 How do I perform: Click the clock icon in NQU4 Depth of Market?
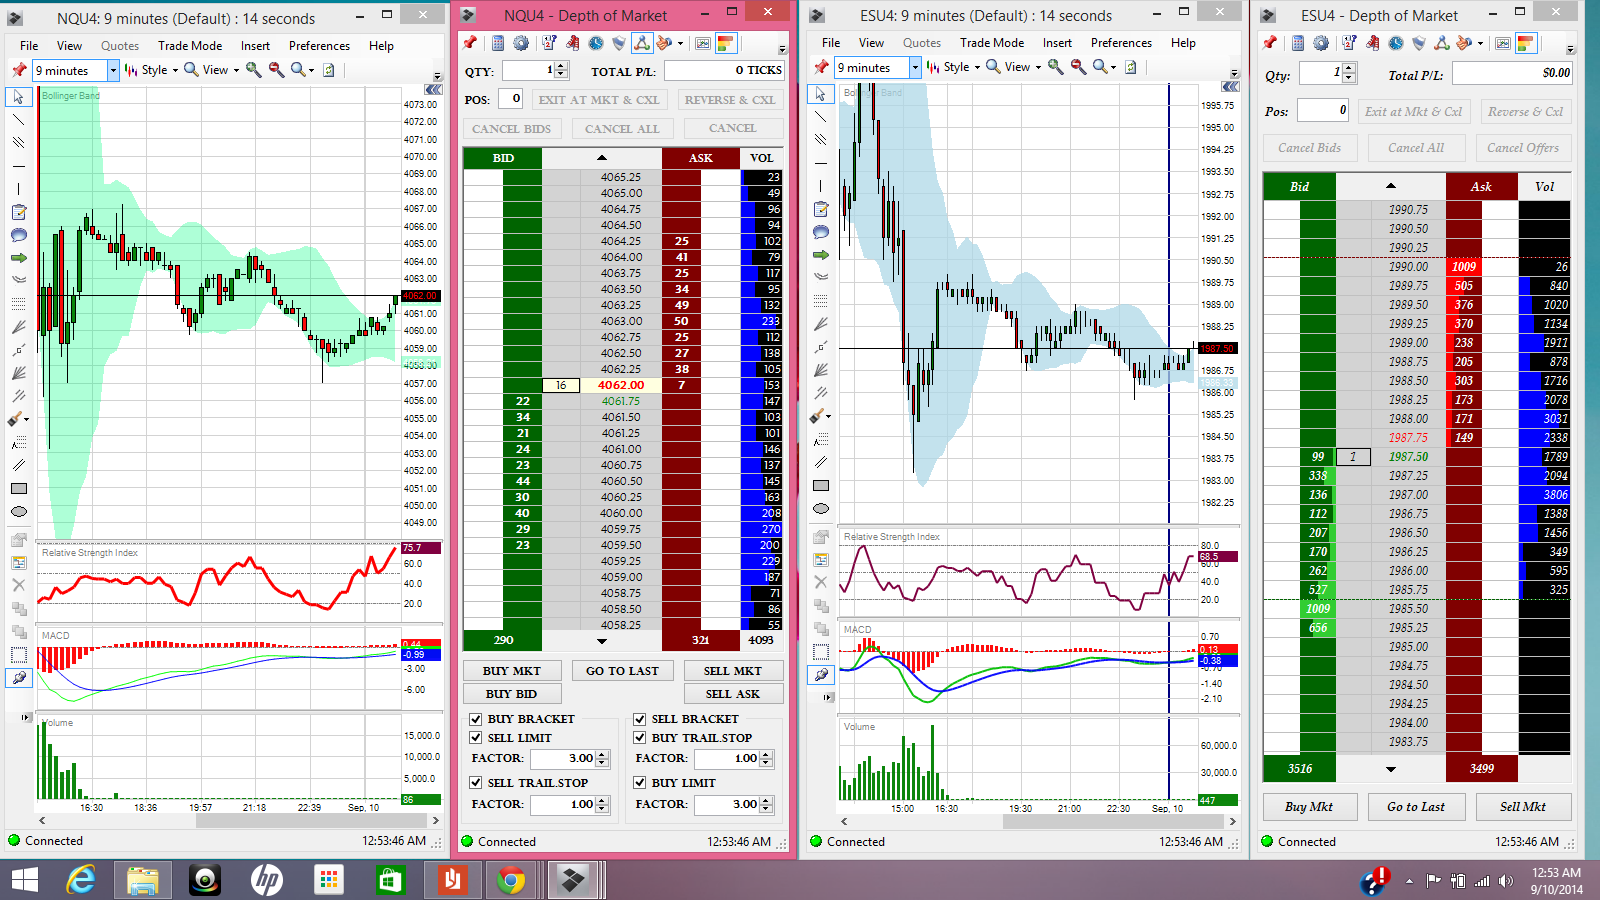595,43
